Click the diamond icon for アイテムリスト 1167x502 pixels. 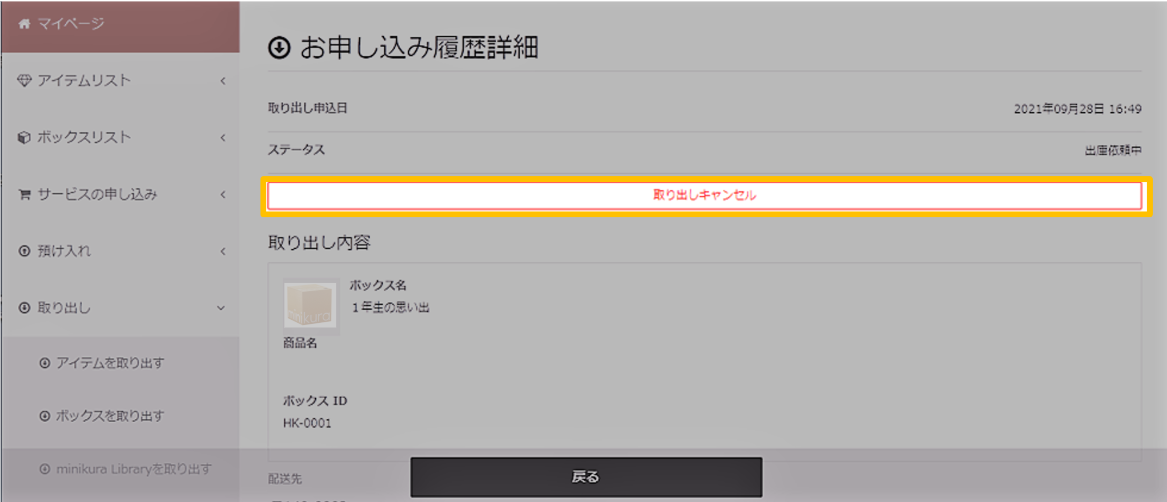point(23,80)
